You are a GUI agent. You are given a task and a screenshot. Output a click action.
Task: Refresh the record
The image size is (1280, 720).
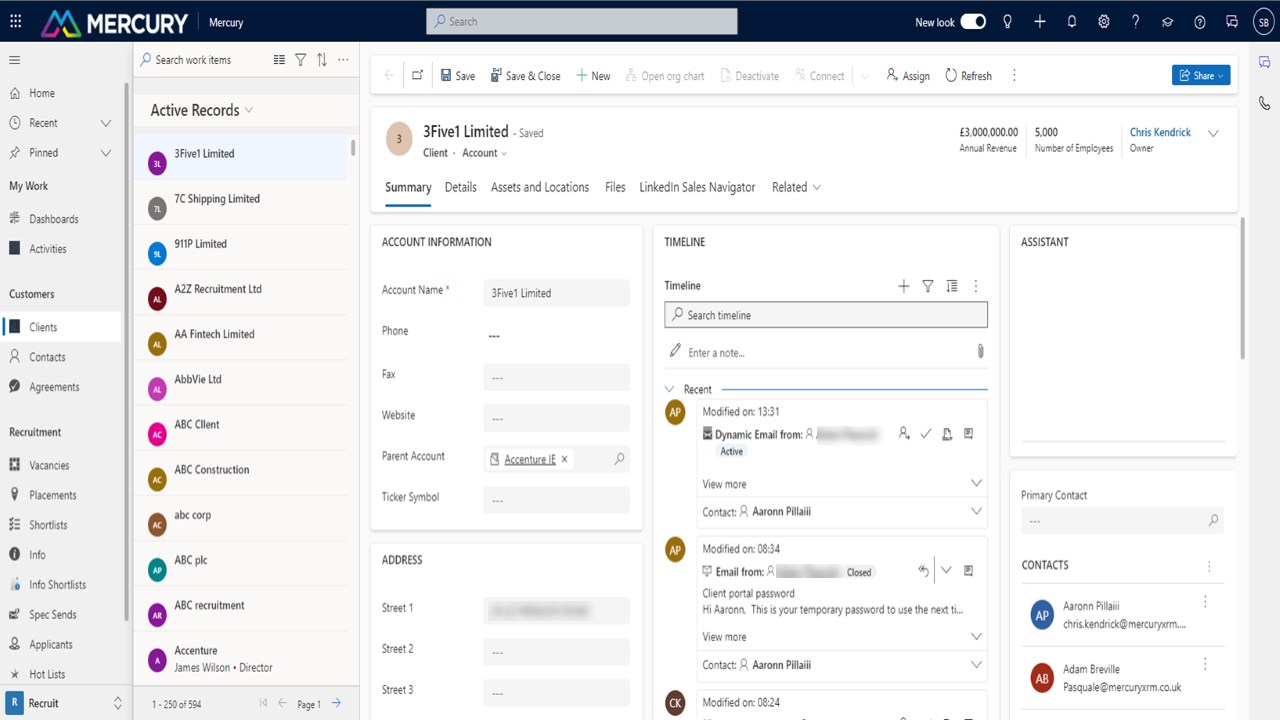968,76
